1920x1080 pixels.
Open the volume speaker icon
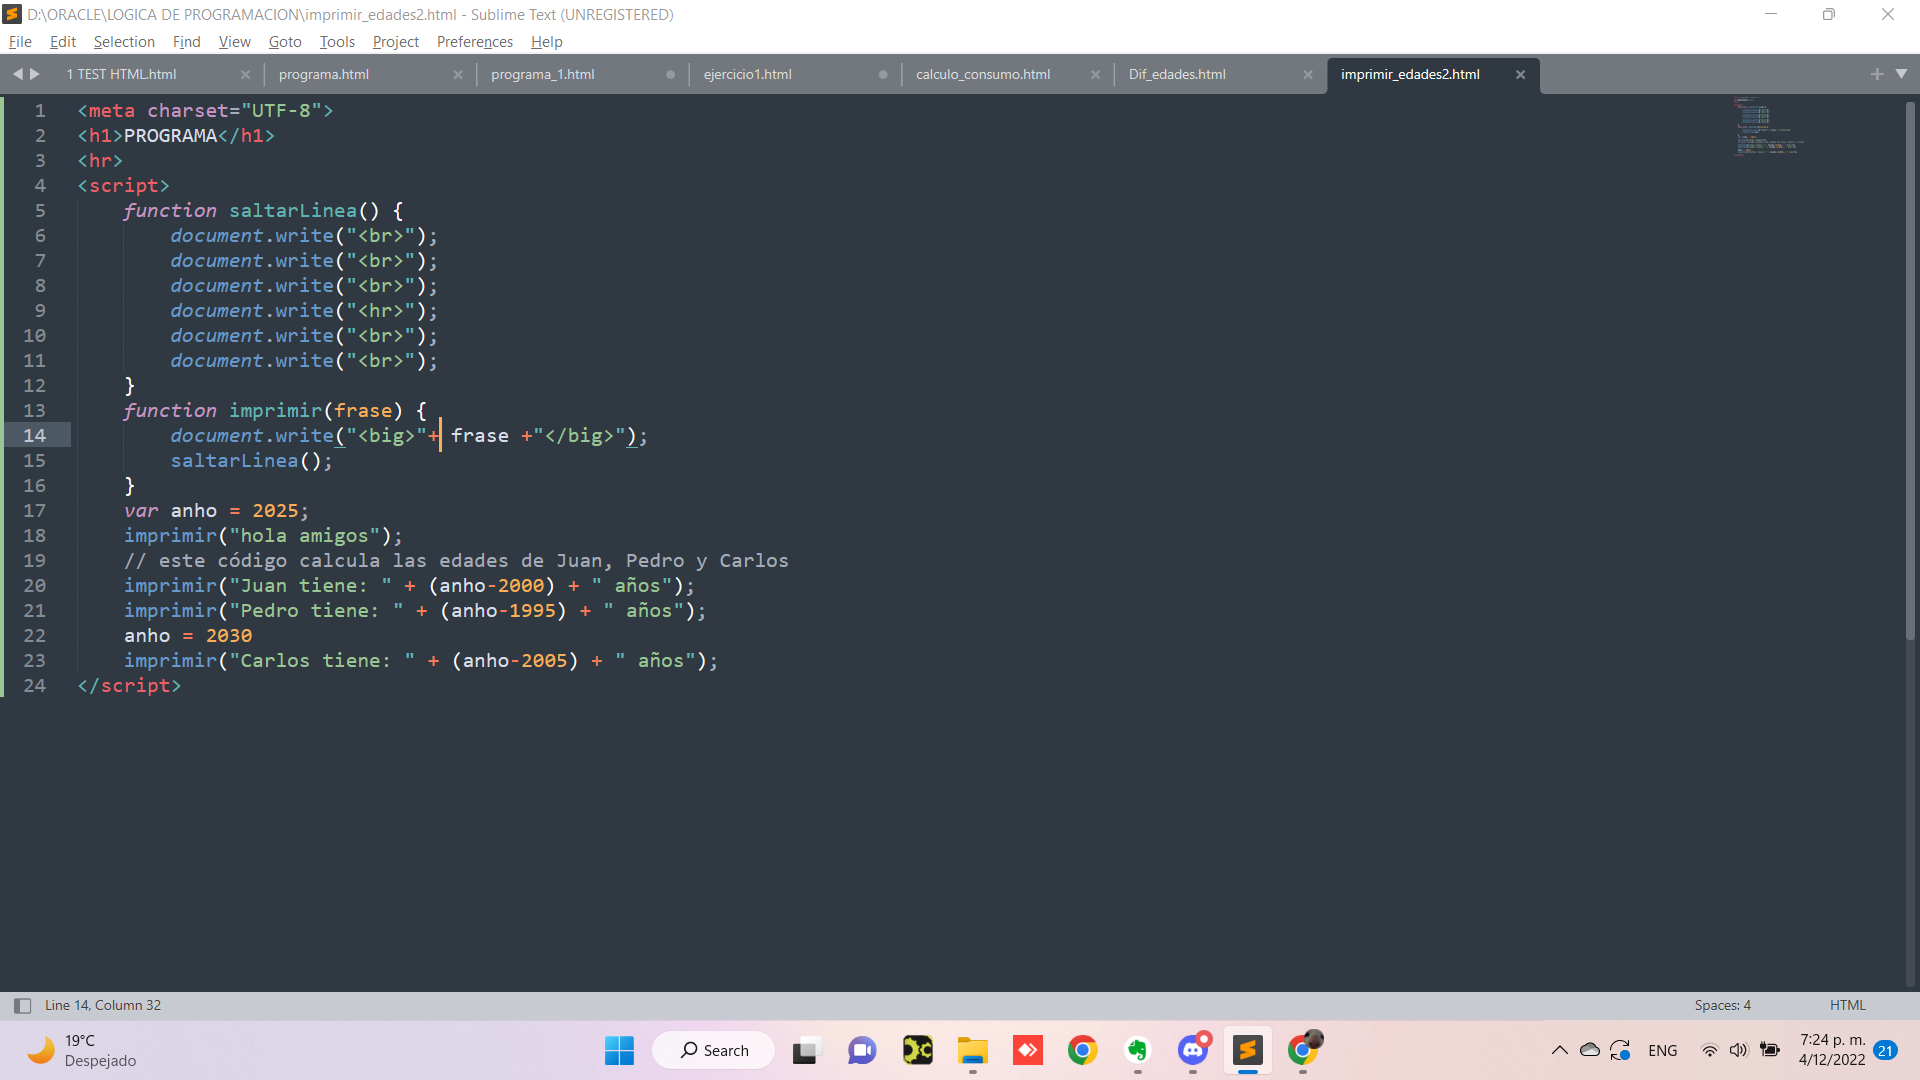(1739, 1050)
